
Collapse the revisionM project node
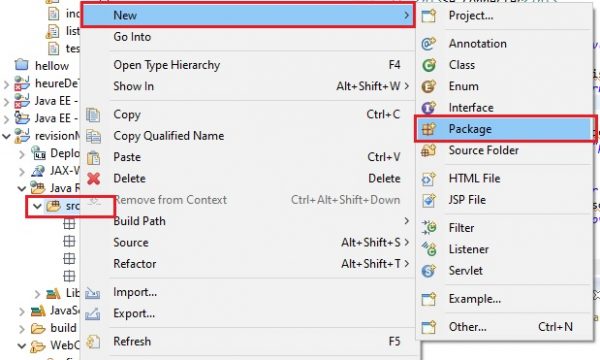(7, 135)
